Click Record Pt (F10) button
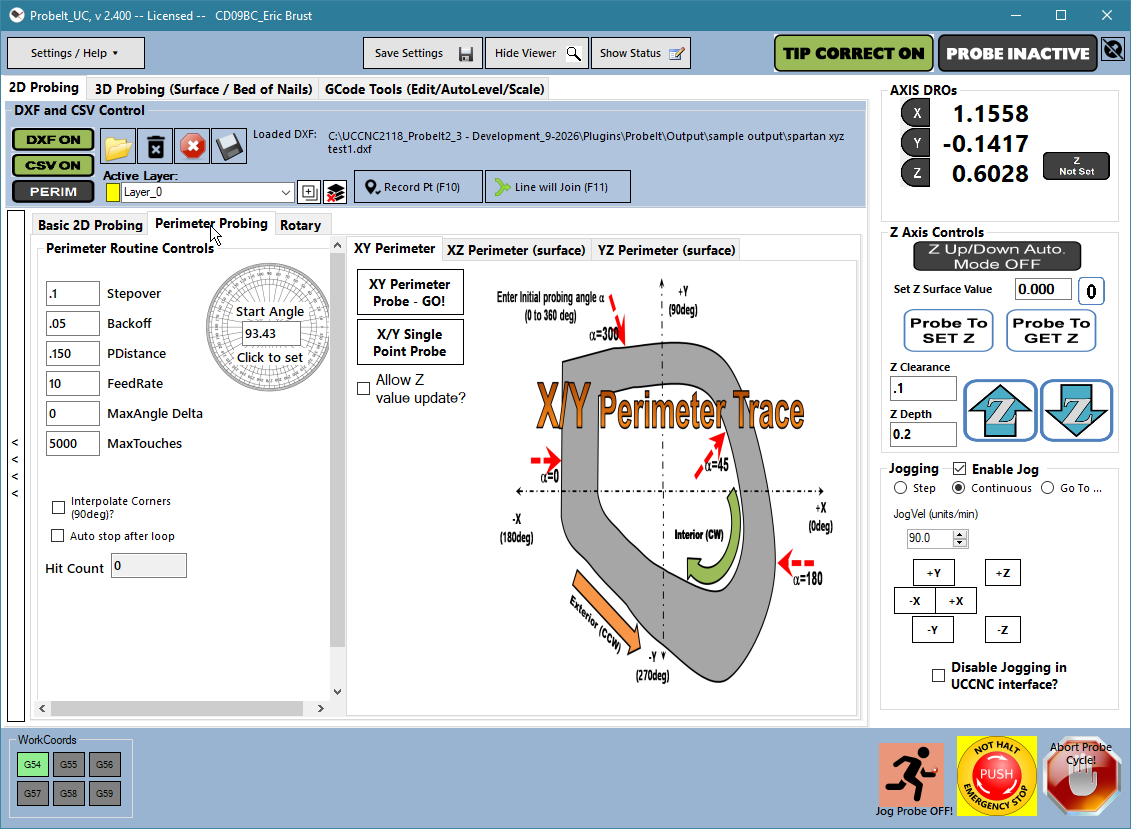 (418, 187)
